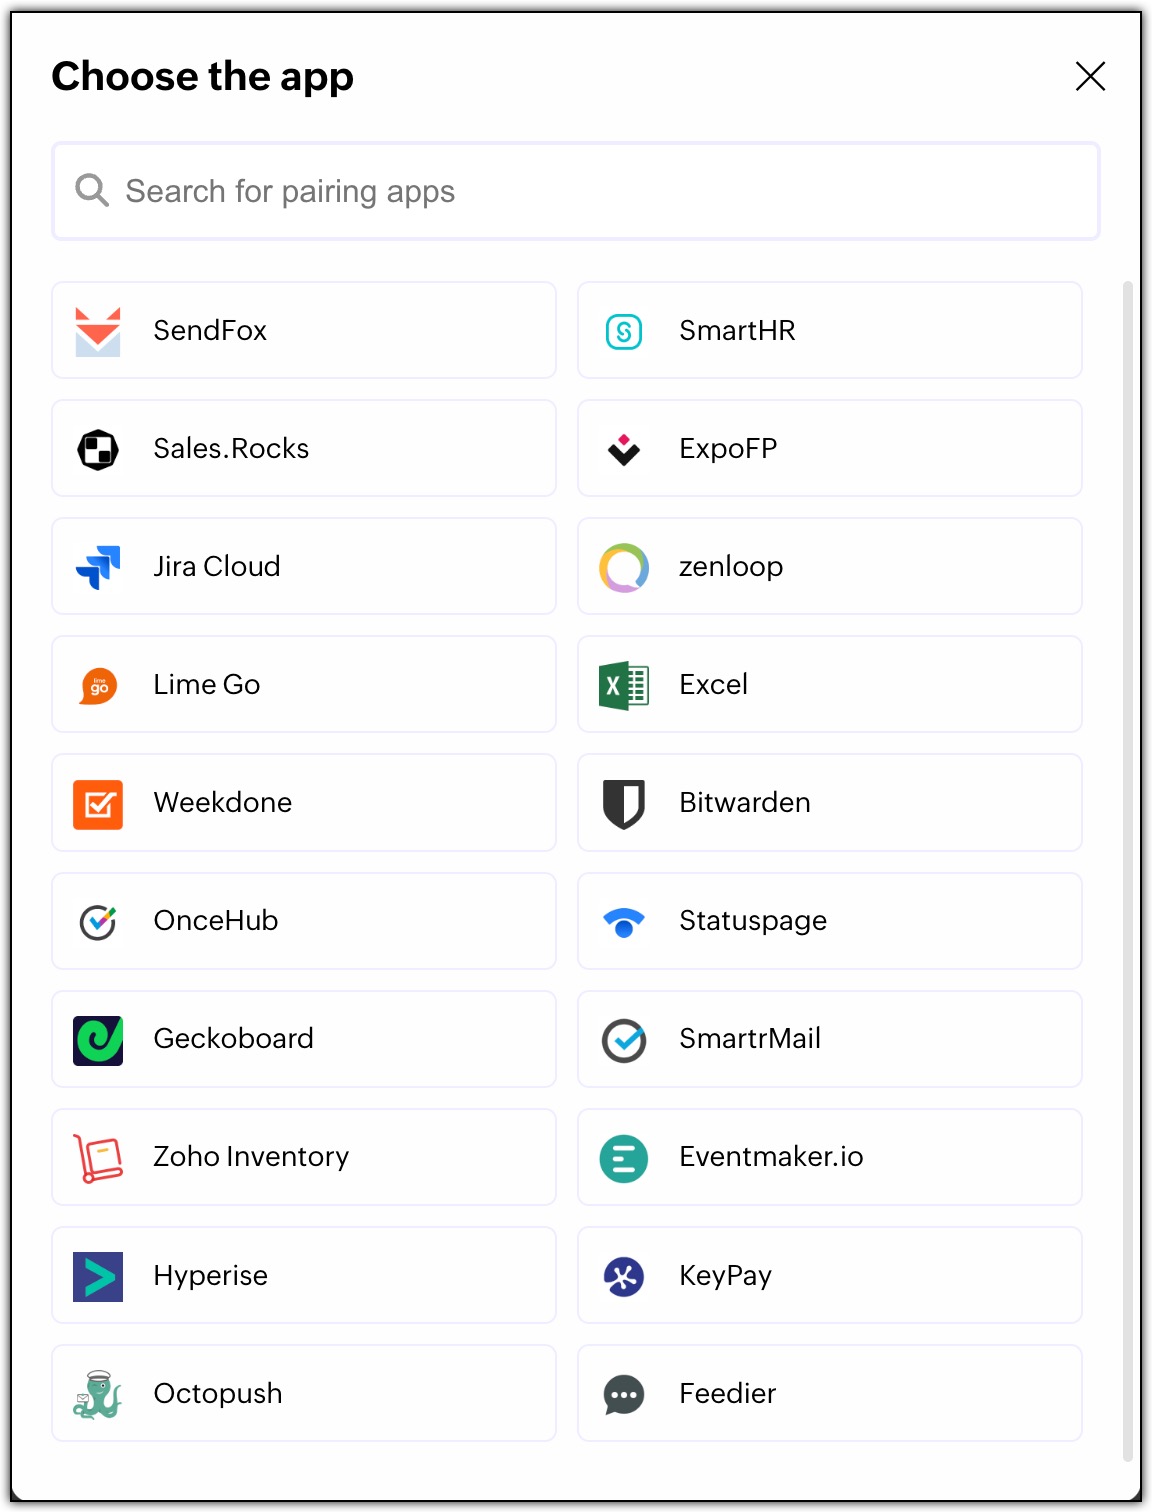
Task: Click the Excel app name
Action: [x=714, y=685]
